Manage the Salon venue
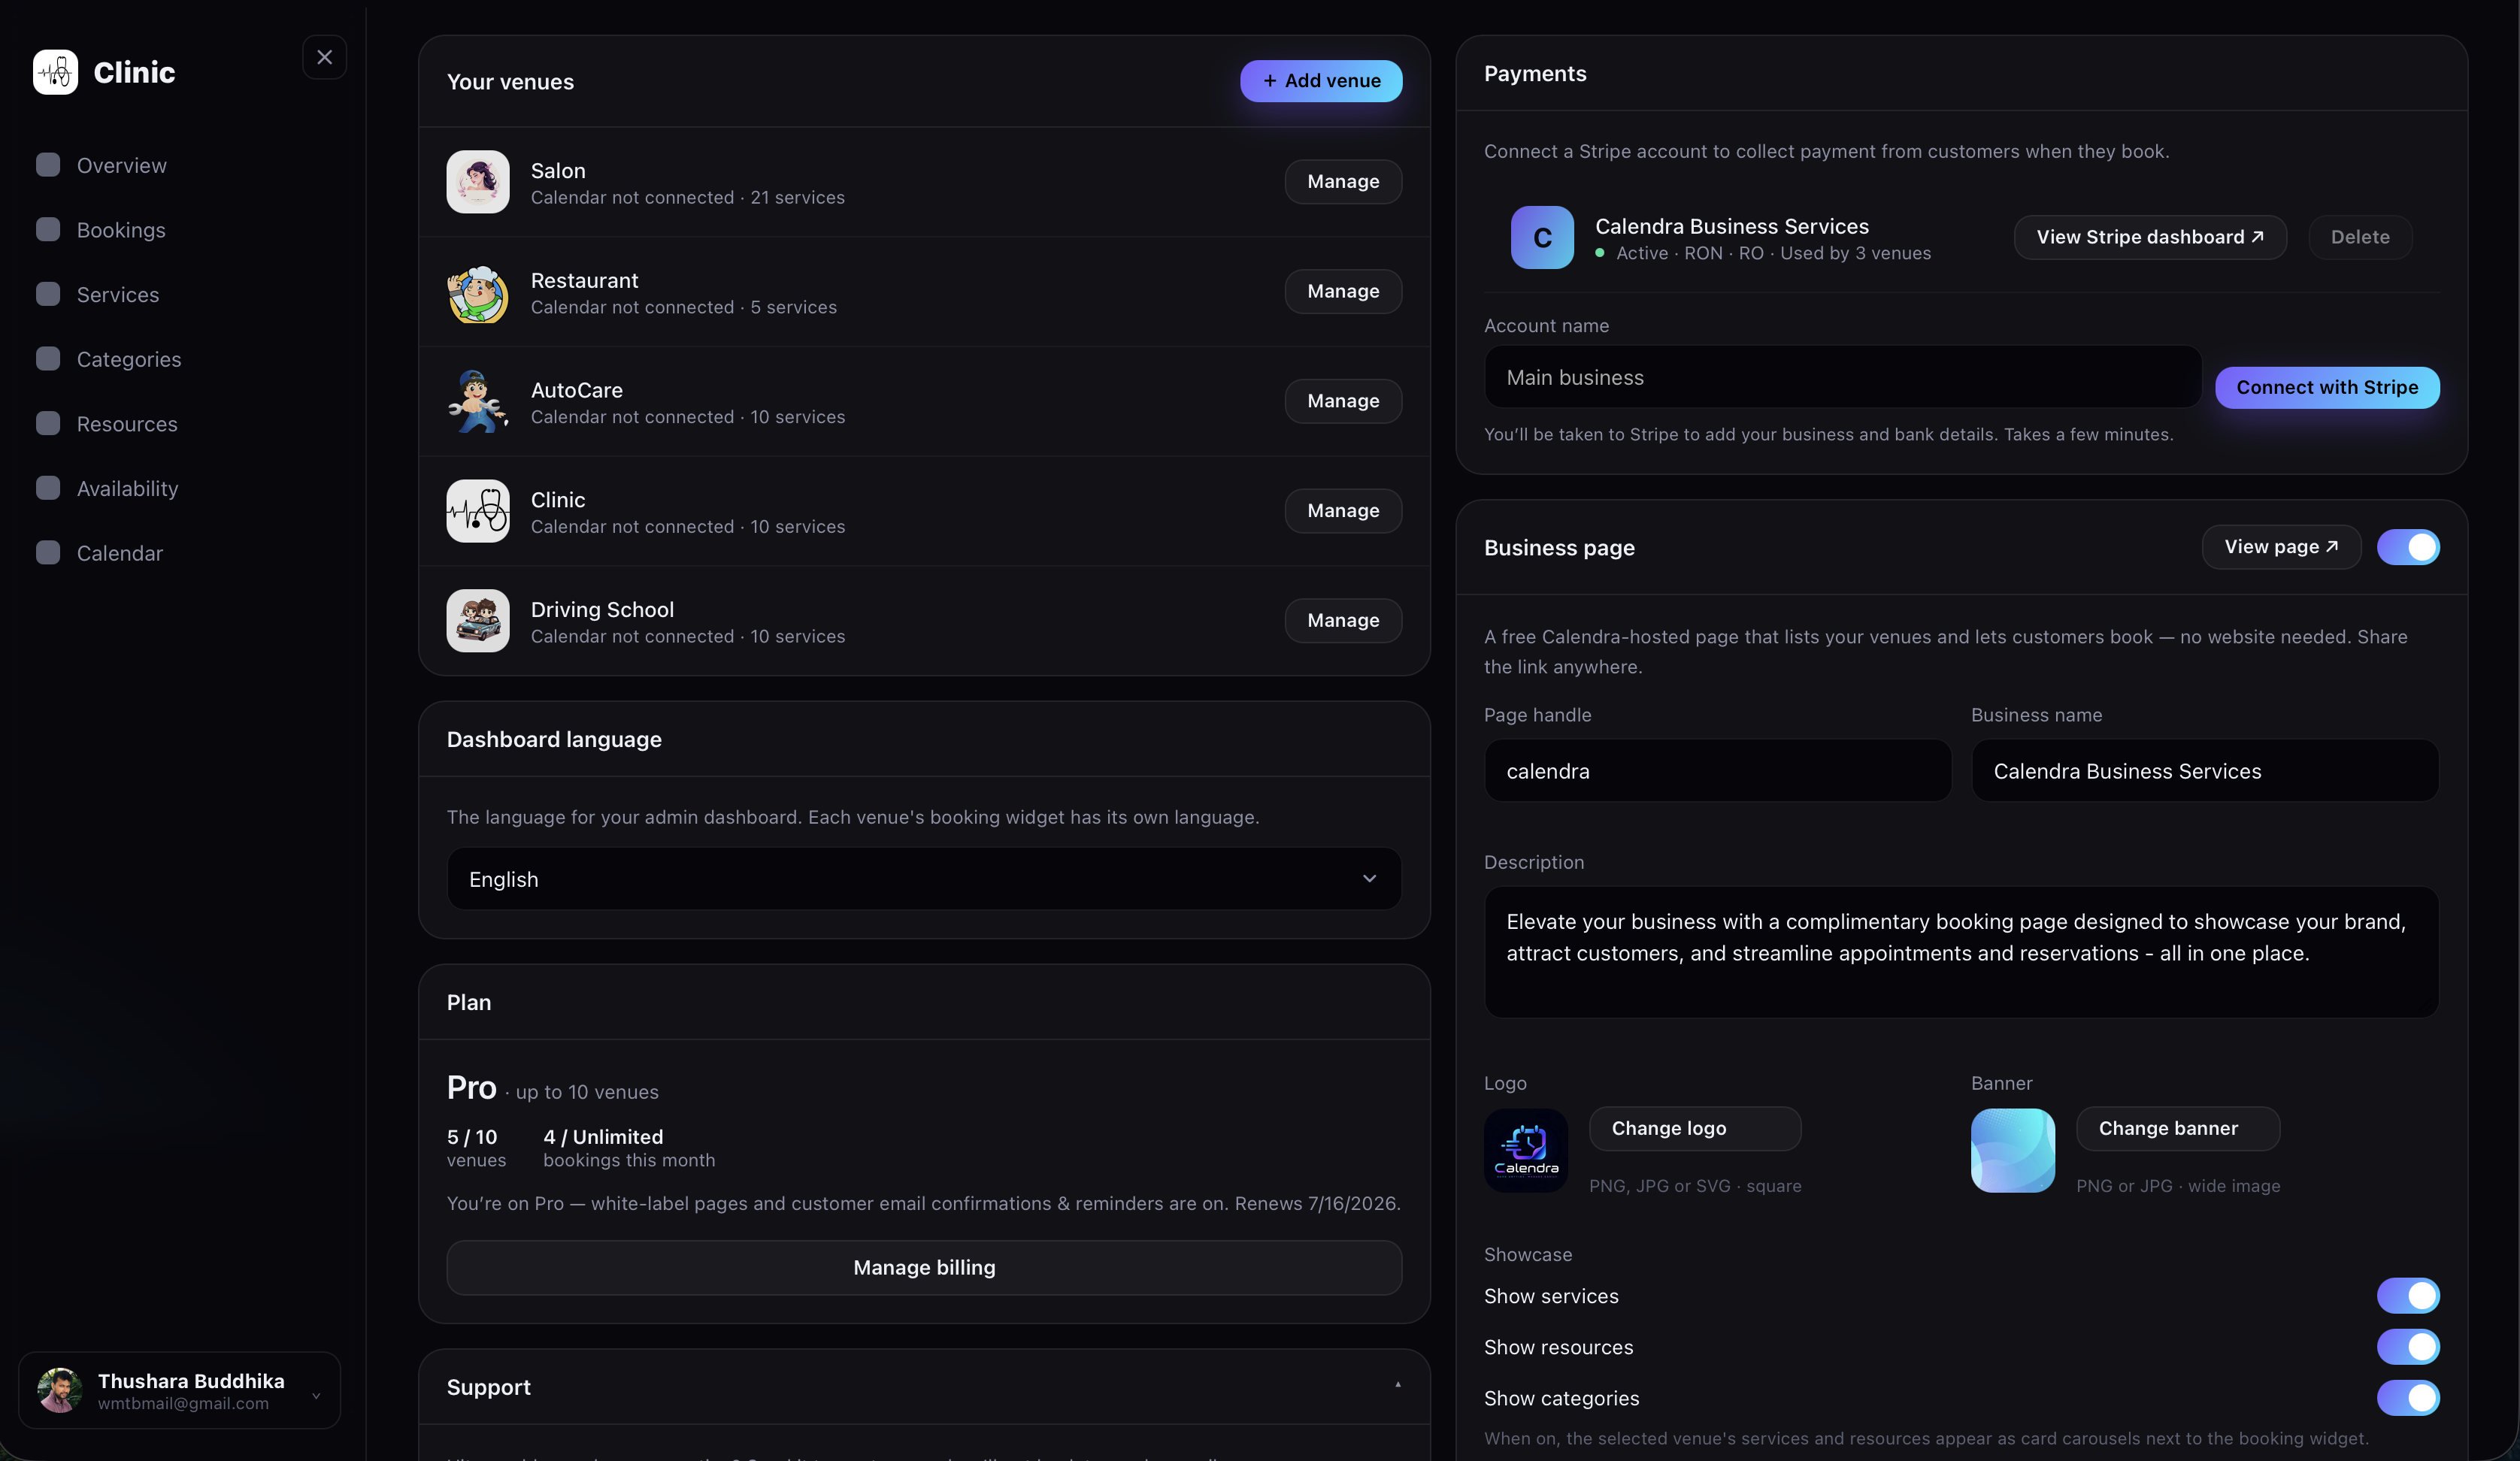 click(1343, 182)
